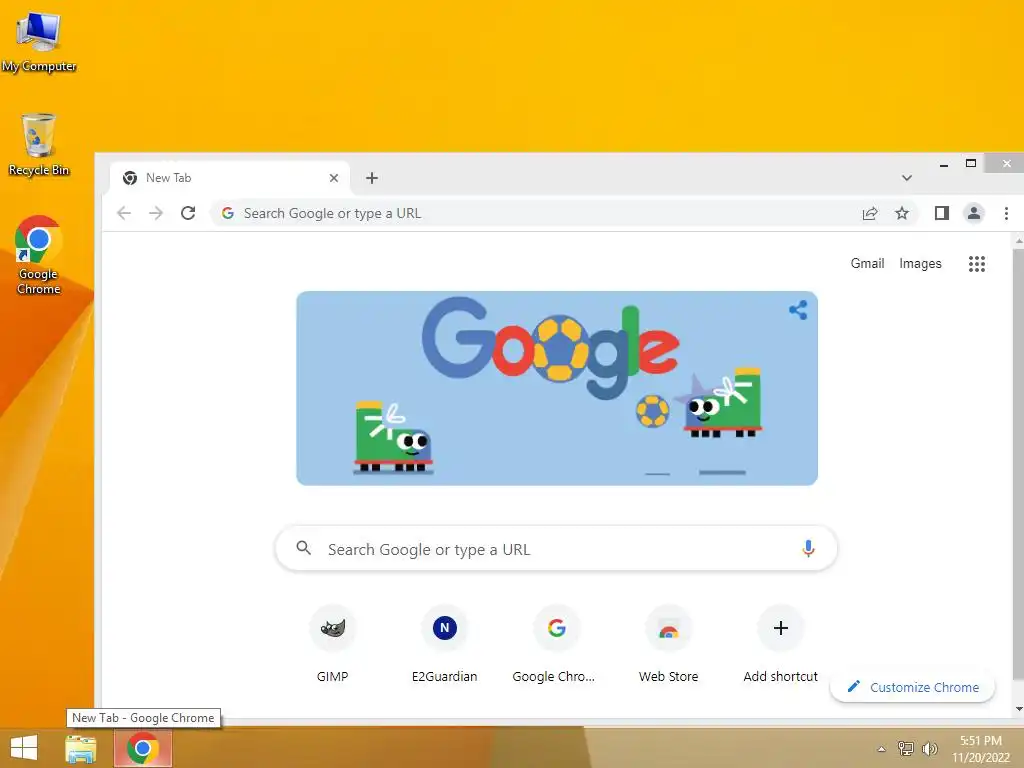
Task: Open the Web Store shortcut tile
Action: pos(669,644)
